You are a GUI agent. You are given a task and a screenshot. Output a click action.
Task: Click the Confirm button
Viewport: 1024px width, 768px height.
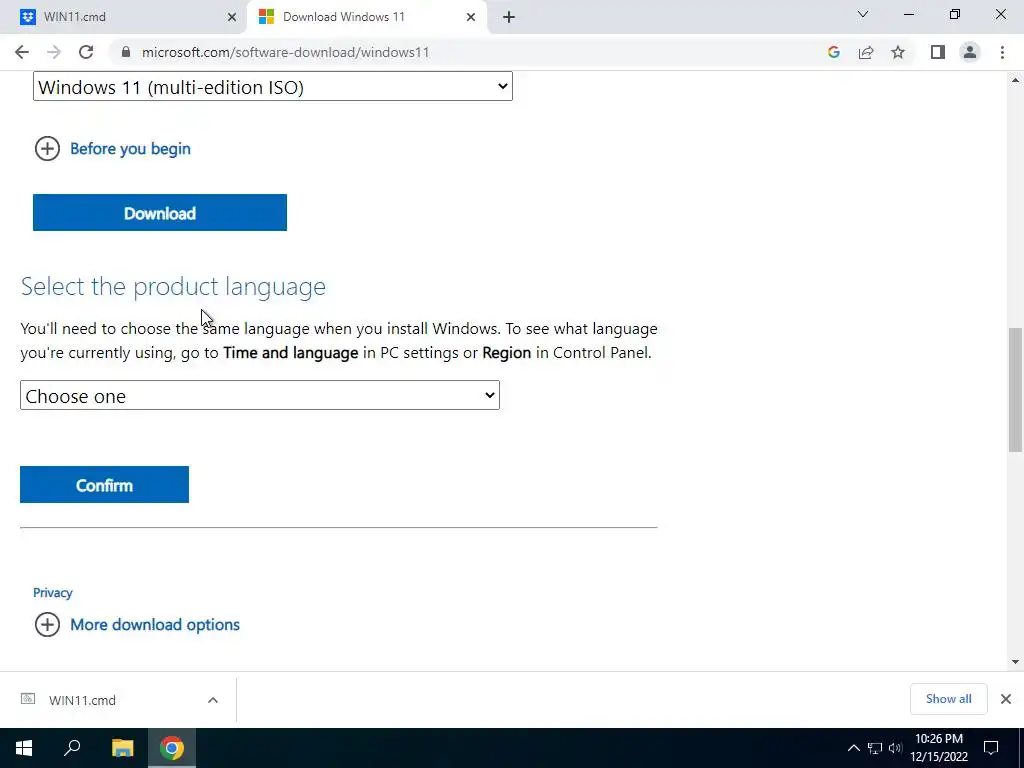click(104, 485)
